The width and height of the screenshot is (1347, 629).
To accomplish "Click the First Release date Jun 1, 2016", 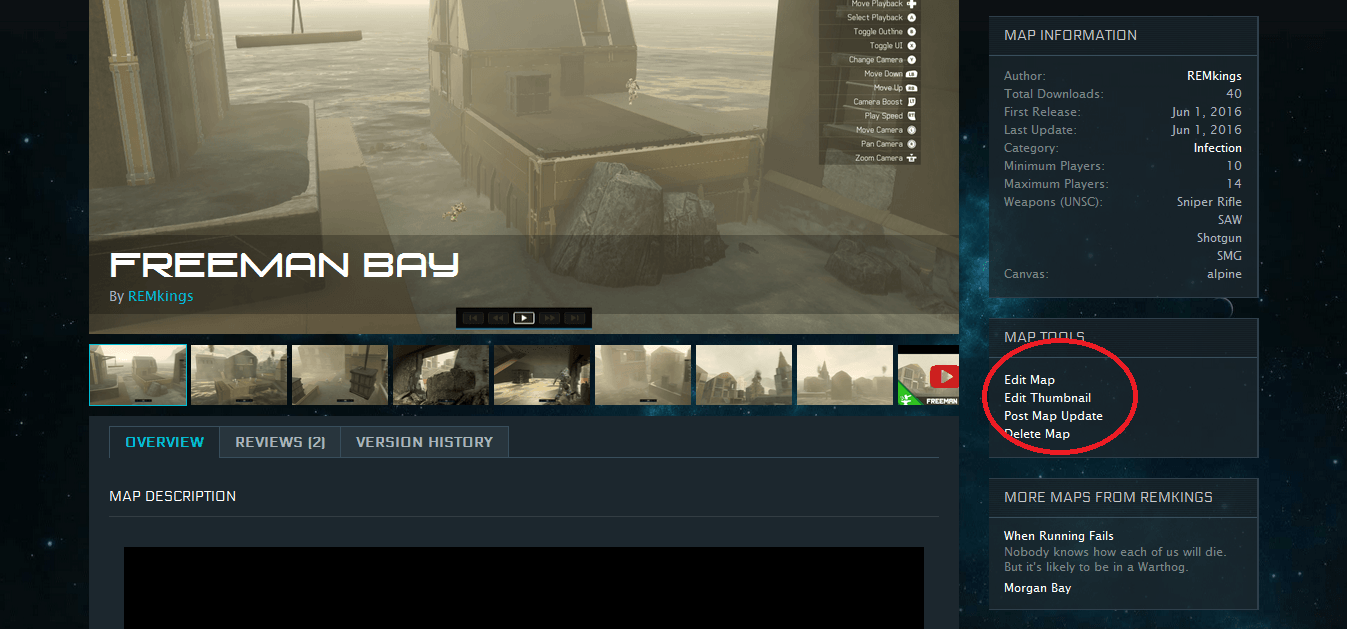I will point(1207,112).
